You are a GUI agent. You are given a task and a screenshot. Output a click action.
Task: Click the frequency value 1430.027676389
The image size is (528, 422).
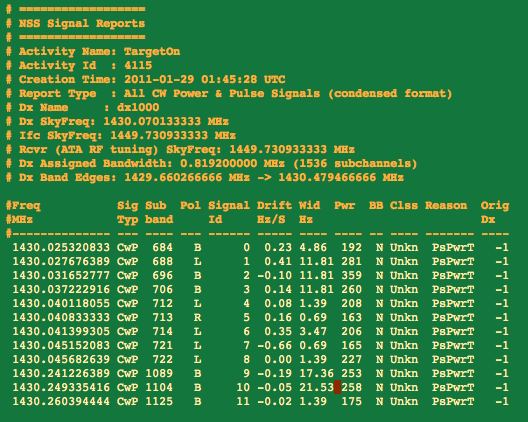click(x=61, y=262)
